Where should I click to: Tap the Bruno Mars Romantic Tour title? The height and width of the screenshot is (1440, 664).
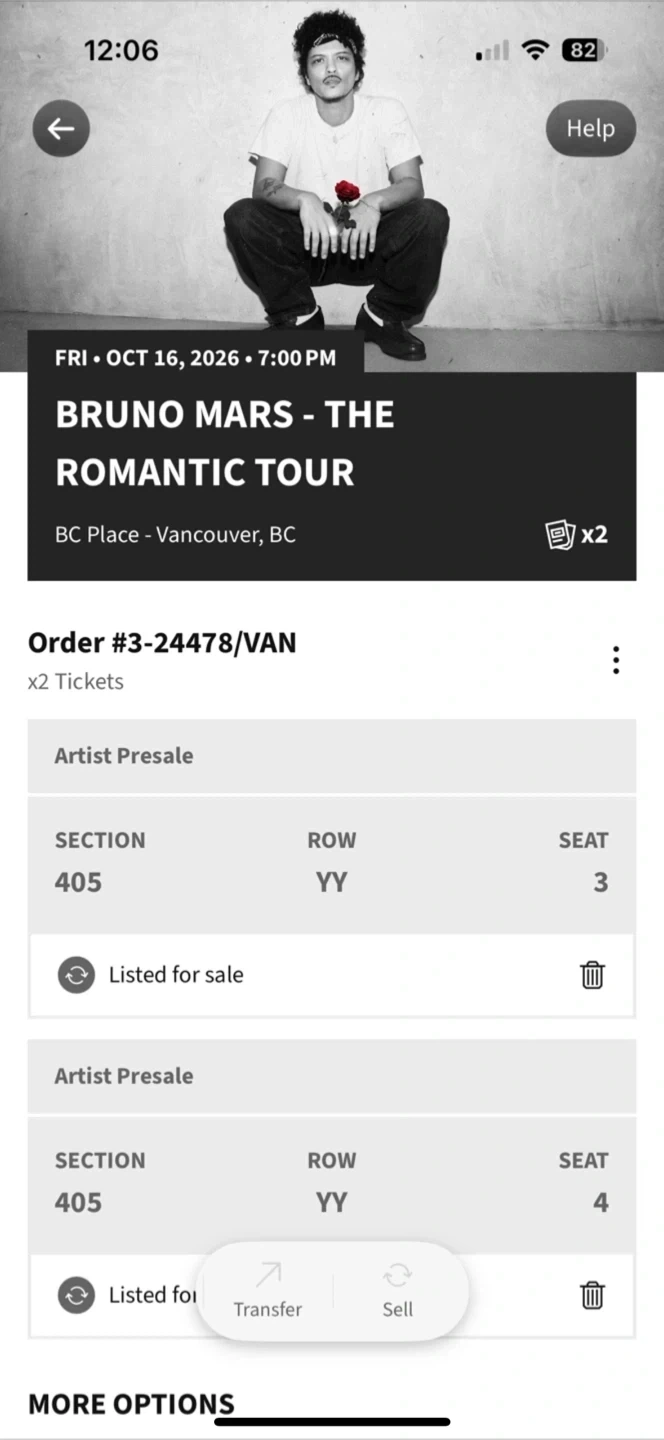225,443
